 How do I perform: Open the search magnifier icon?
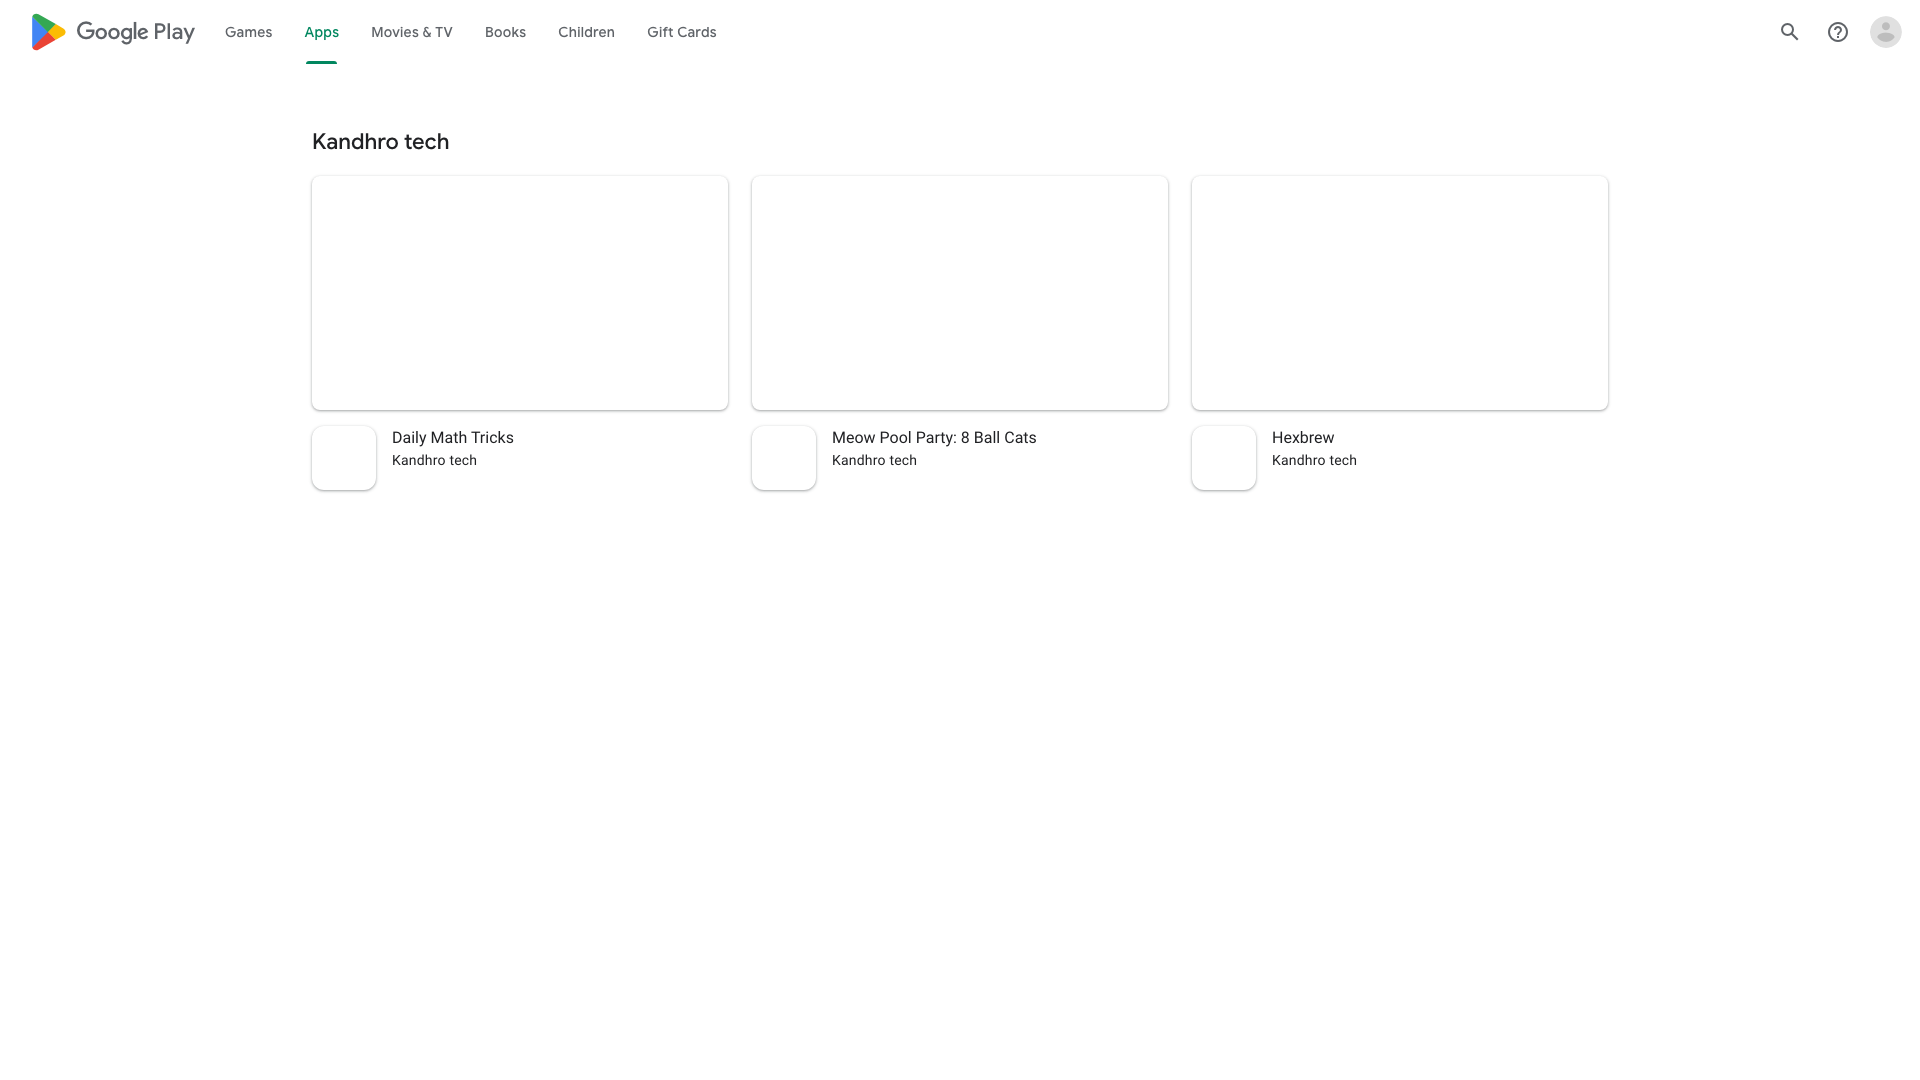(x=1790, y=32)
